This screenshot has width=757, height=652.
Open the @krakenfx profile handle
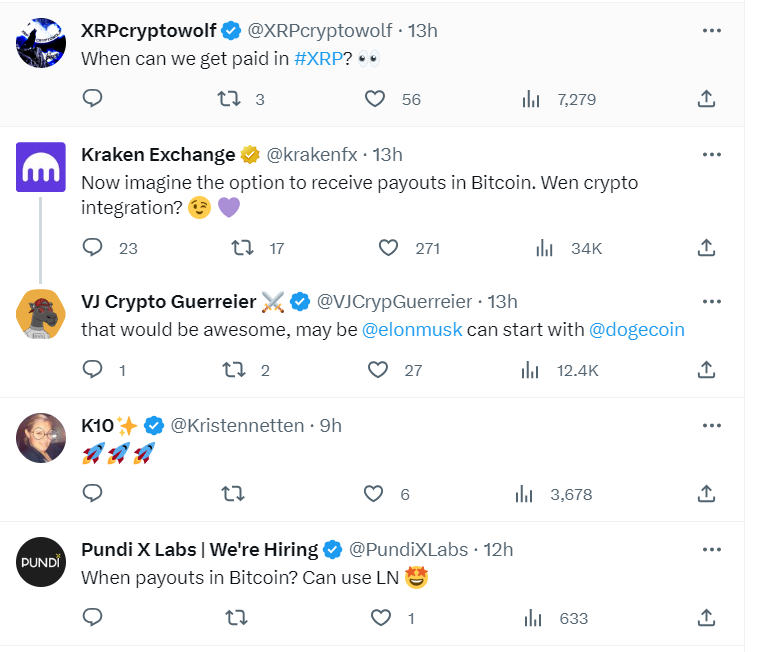point(312,155)
